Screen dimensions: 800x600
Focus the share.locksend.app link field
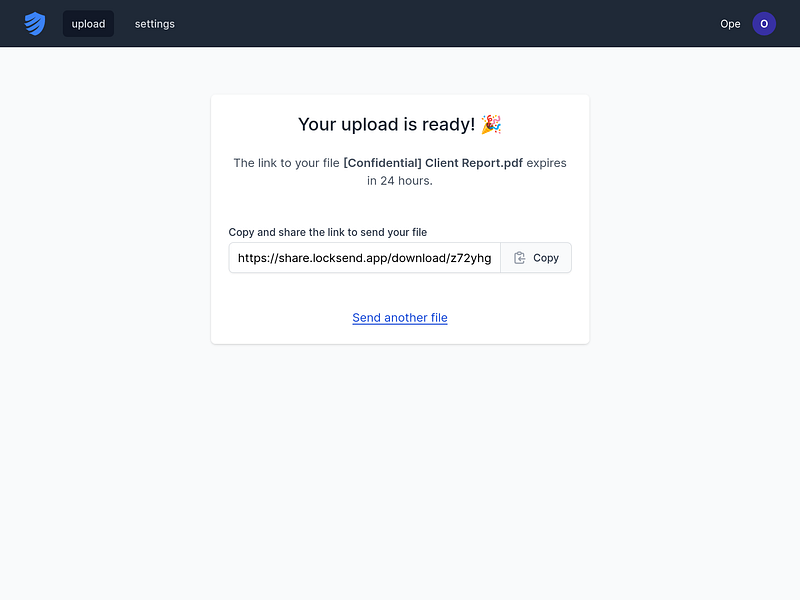(x=364, y=258)
